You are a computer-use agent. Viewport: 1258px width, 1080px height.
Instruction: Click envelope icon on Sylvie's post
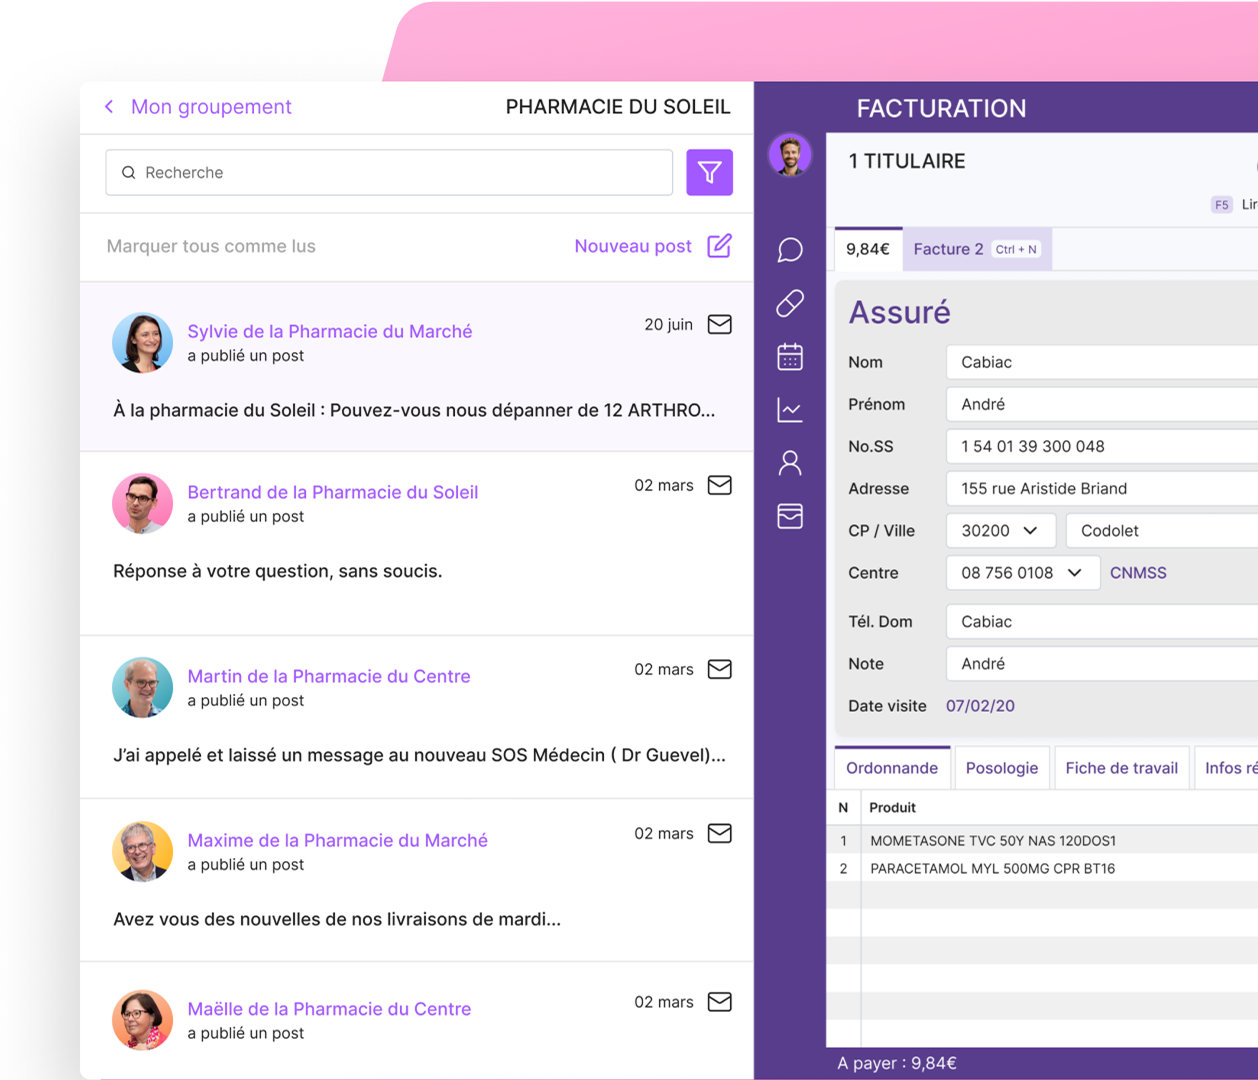[x=719, y=325]
